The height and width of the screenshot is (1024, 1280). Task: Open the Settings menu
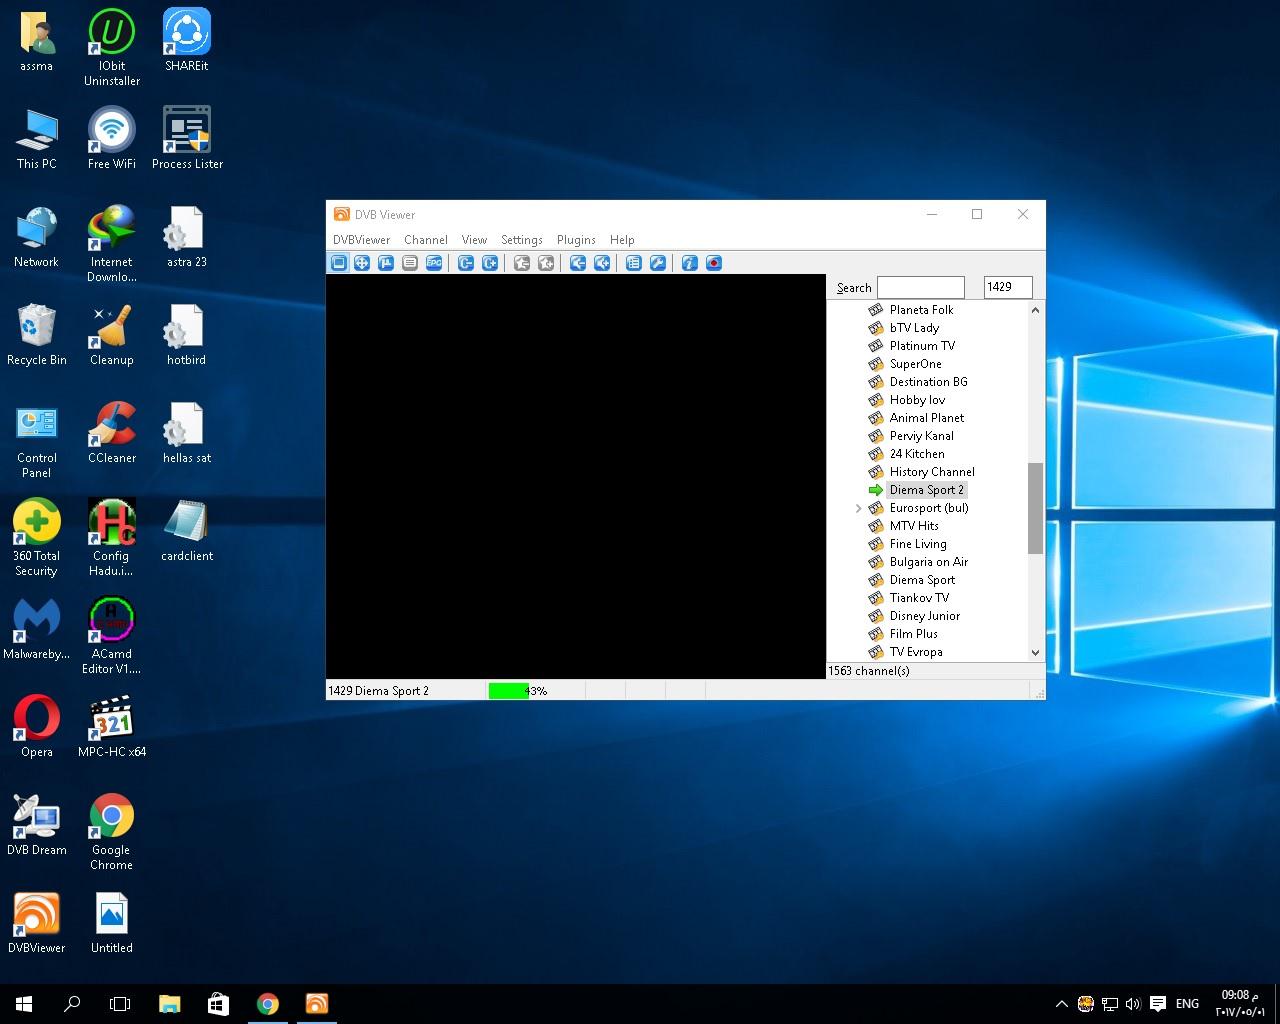[x=521, y=240]
